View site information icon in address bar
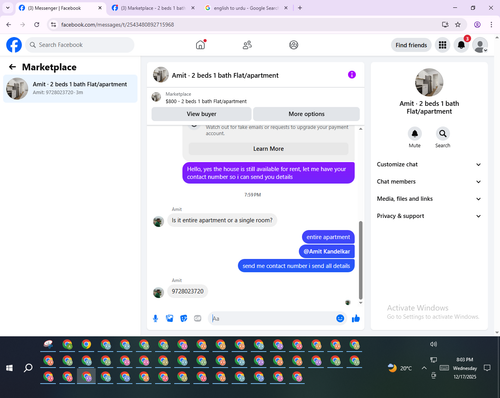Viewport: 500px width, 398px height. (53, 24)
